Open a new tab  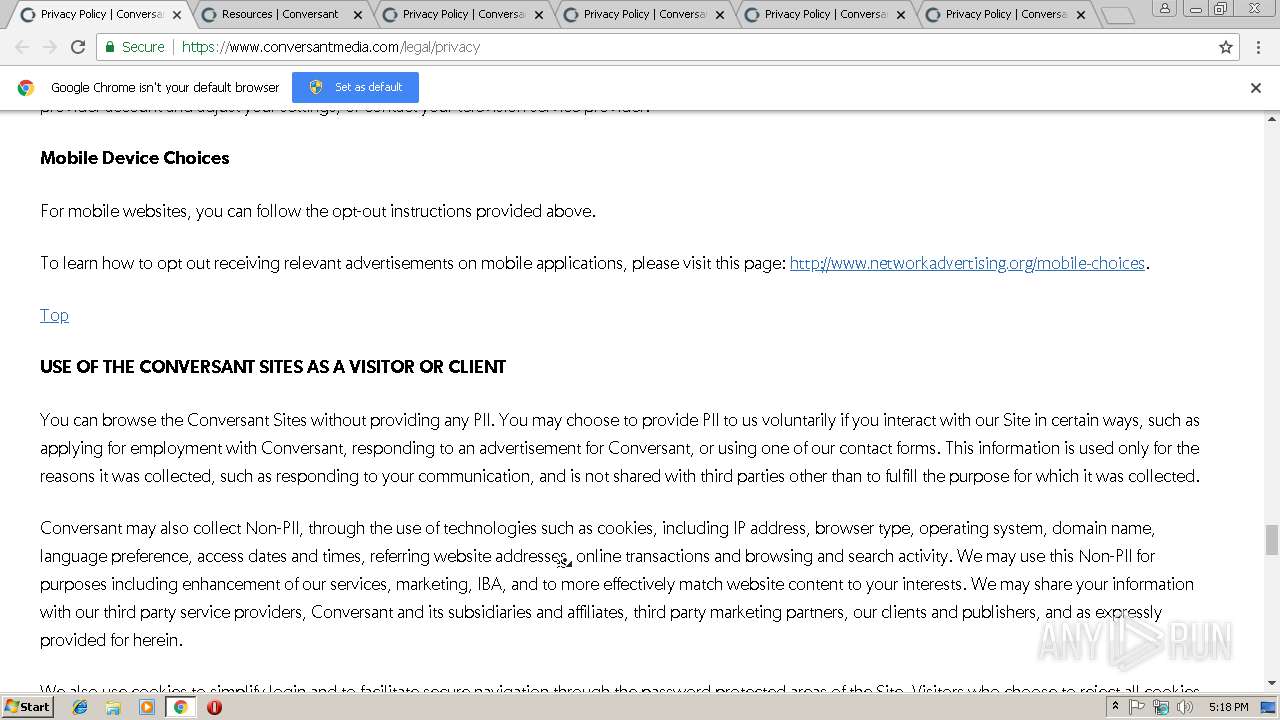(1117, 15)
